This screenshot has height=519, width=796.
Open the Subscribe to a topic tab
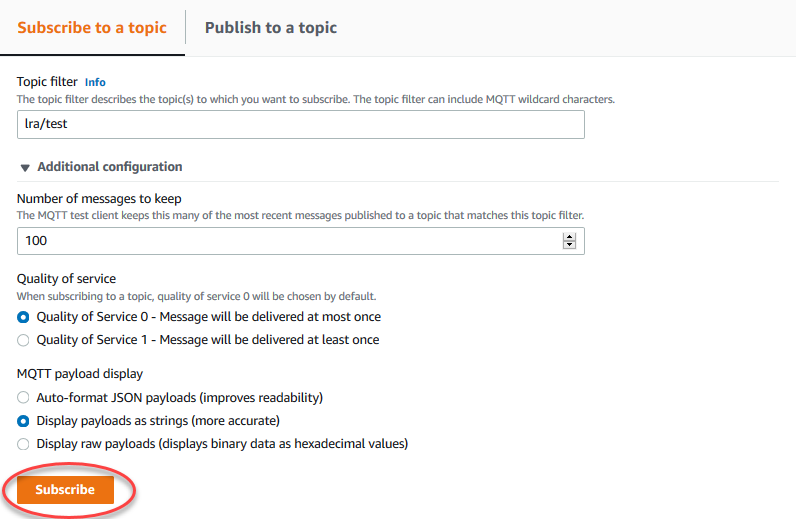(92, 28)
